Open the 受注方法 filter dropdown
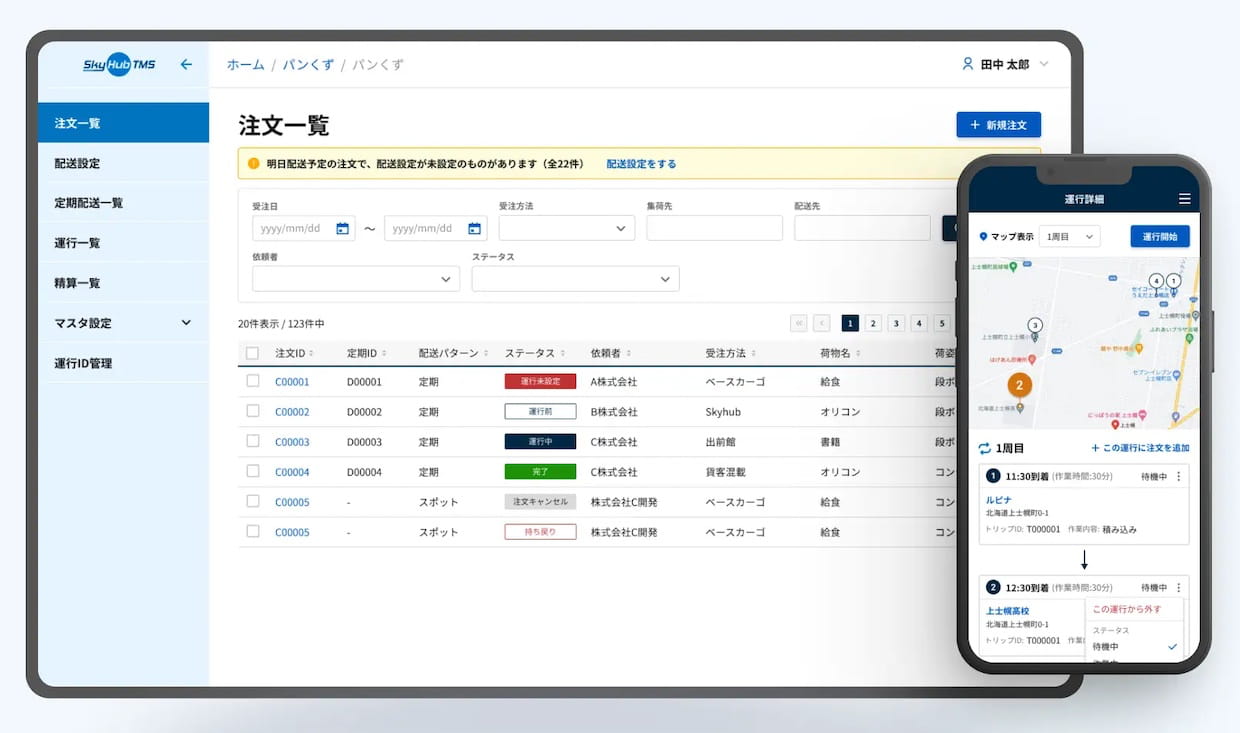 pyautogui.click(x=567, y=228)
